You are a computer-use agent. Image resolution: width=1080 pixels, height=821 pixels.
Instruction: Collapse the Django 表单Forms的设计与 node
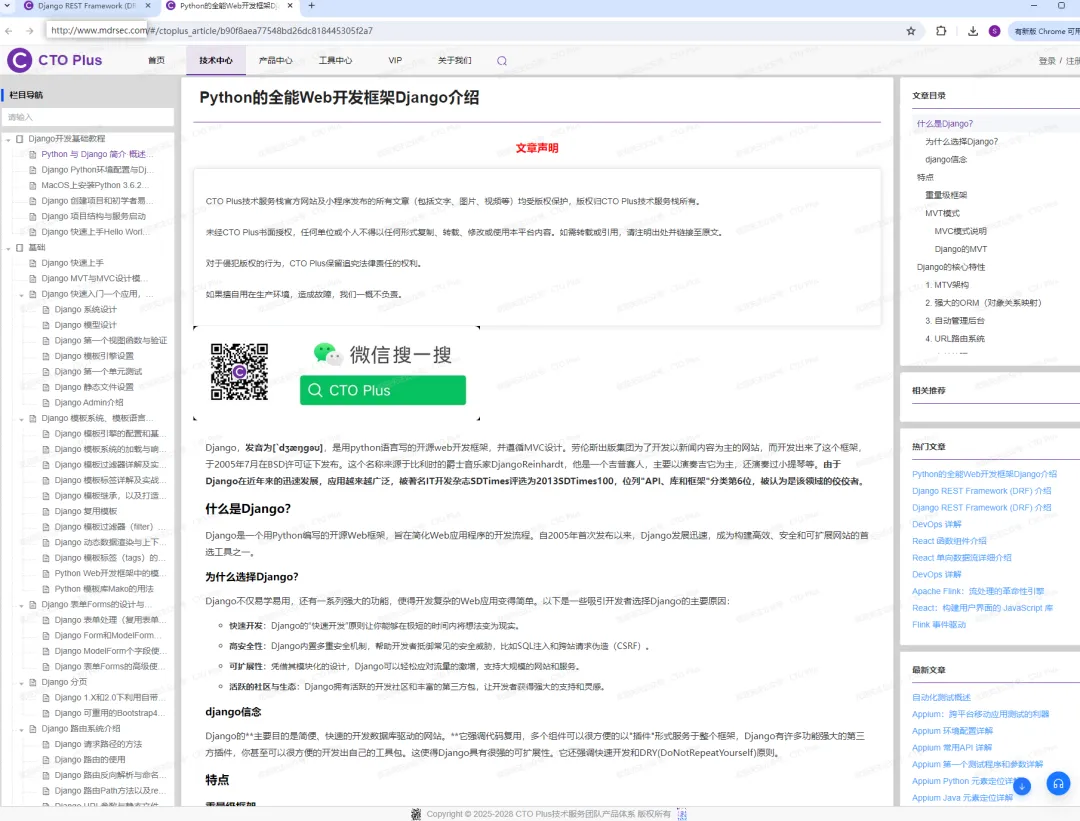click(x=21, y=605)
